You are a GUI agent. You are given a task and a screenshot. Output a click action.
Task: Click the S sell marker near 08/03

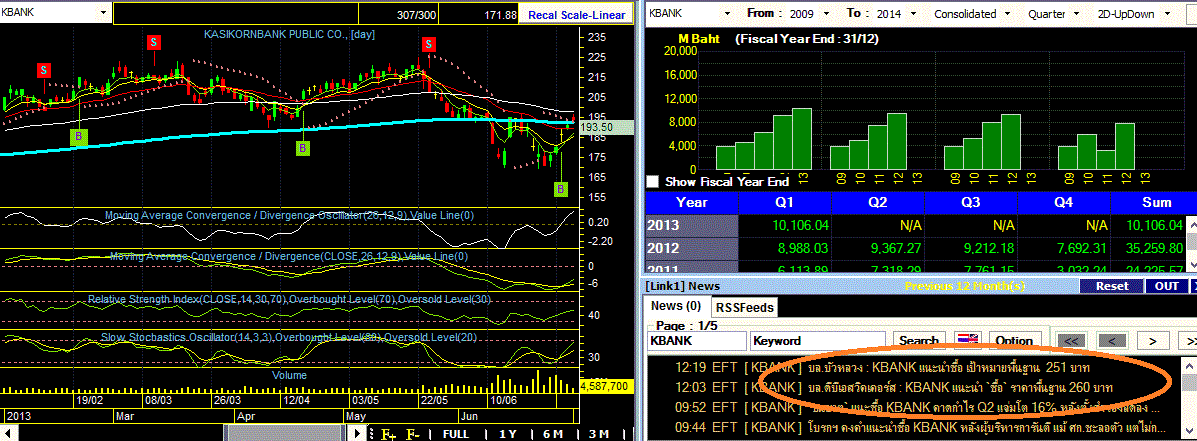[x=154, y=42]
